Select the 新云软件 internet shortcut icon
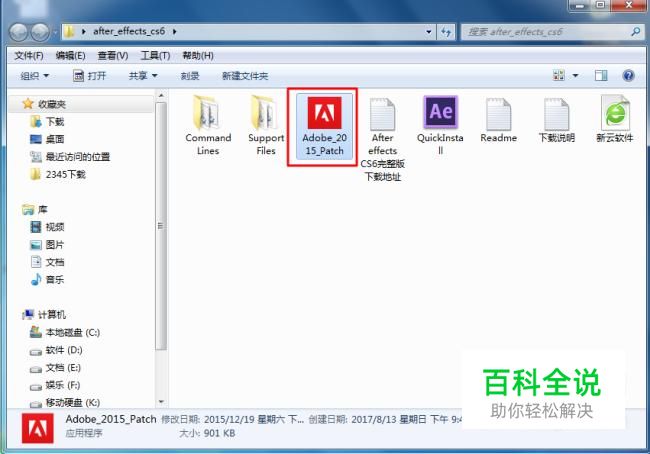The width and height of the screenshot is (650, 454). pyautogui.click(x=615, y=113)
